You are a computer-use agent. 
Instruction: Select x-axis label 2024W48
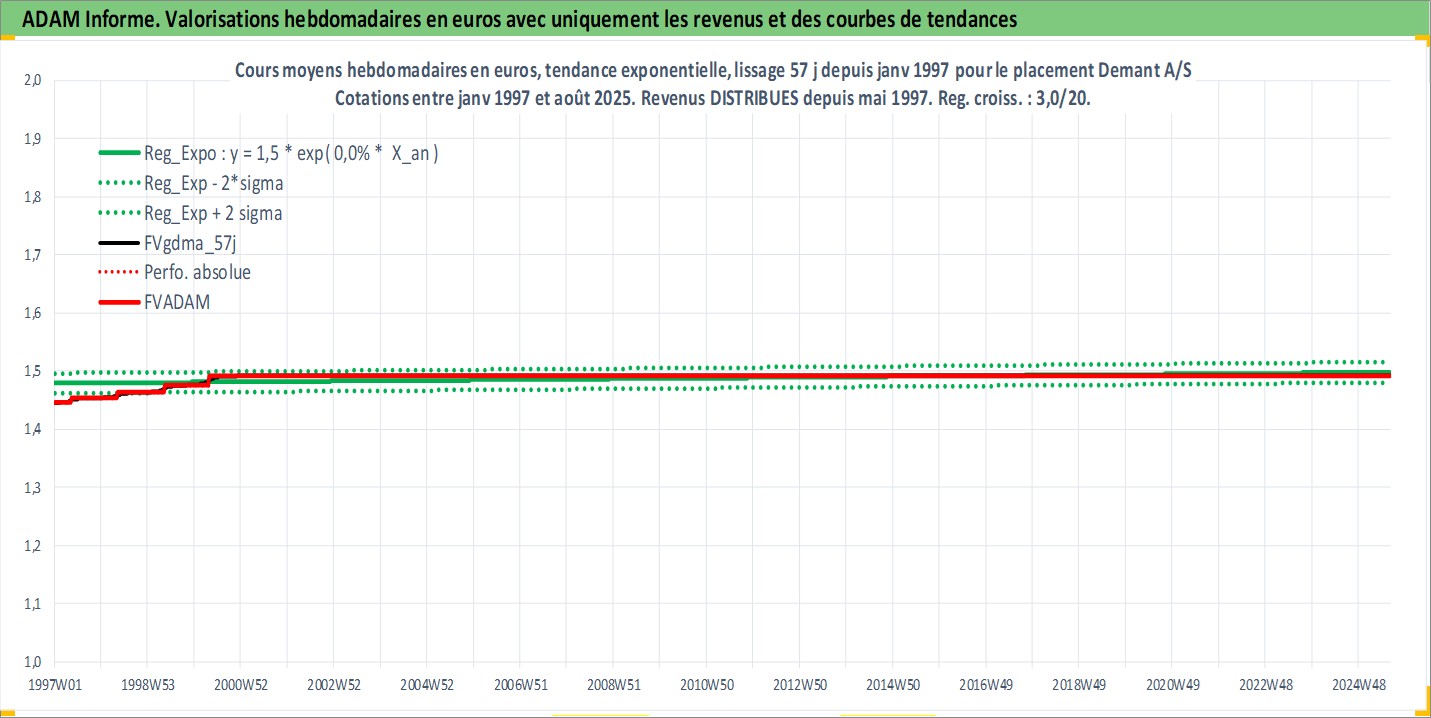[1358, 685]
